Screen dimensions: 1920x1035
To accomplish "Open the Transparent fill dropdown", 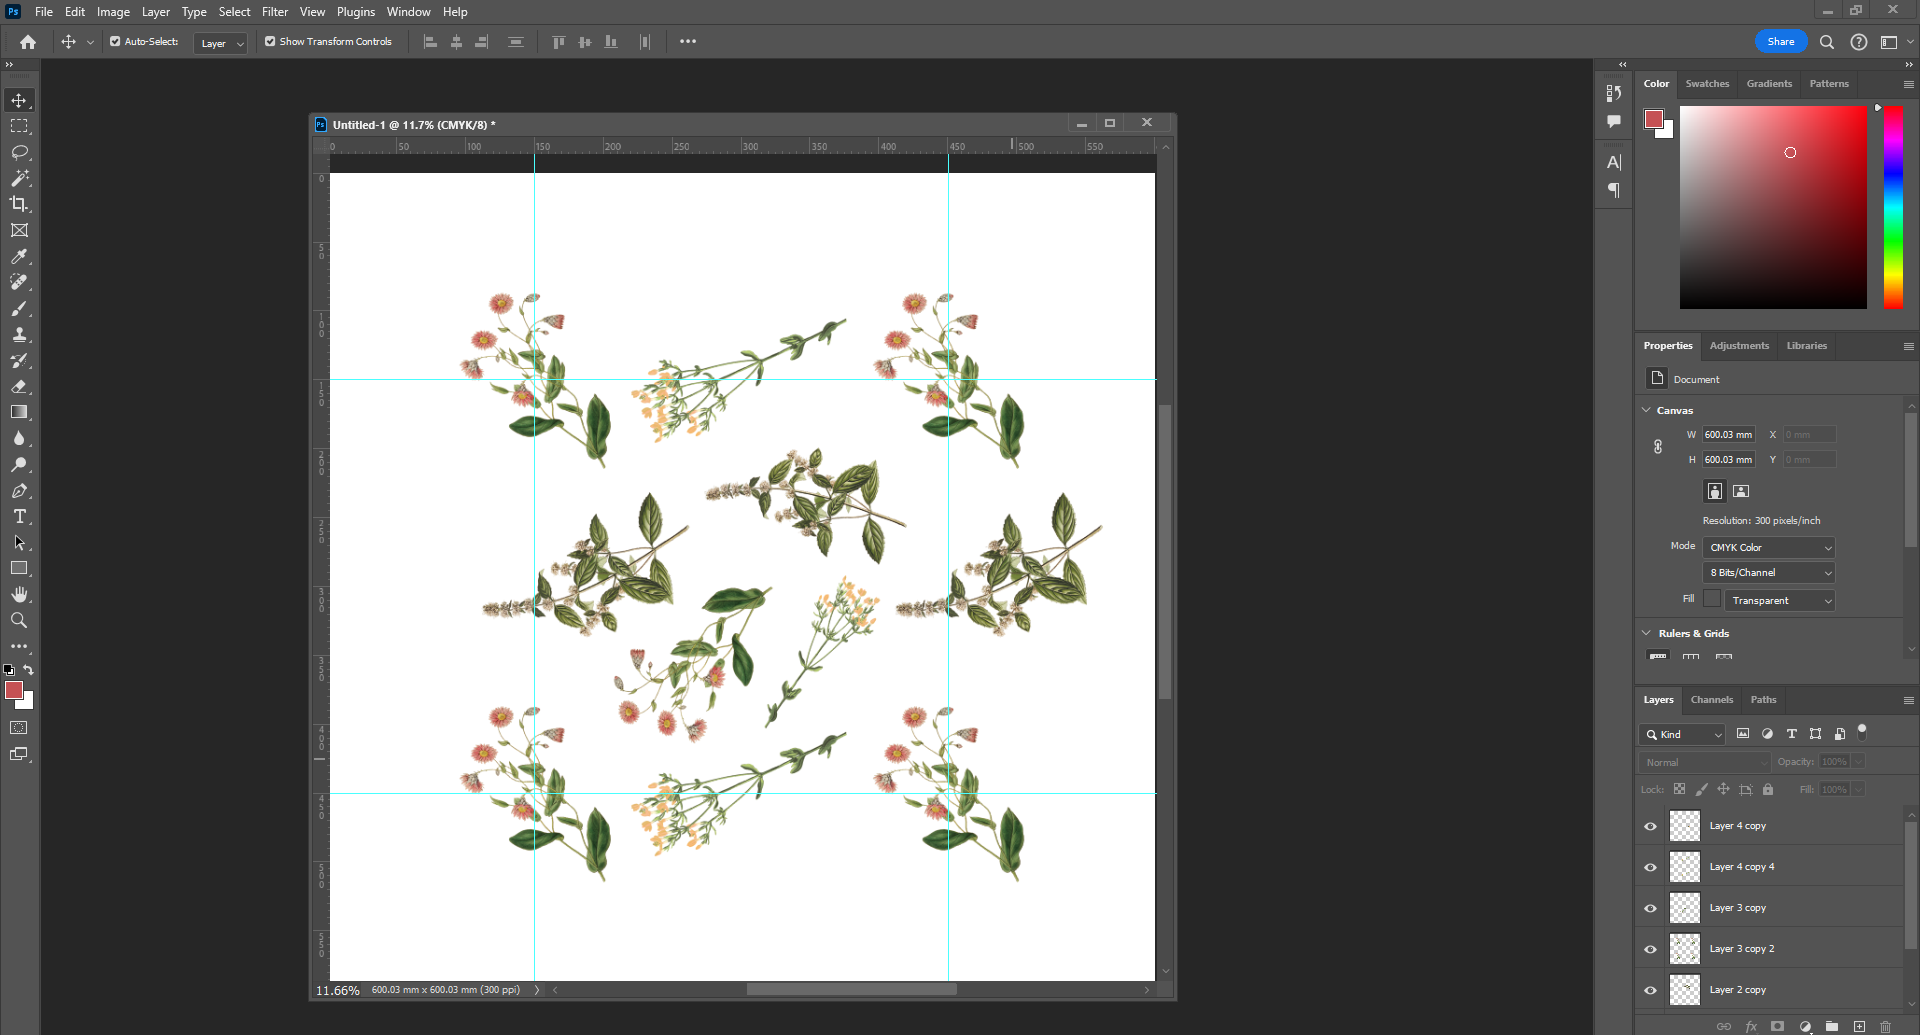I will [1780, 600].
